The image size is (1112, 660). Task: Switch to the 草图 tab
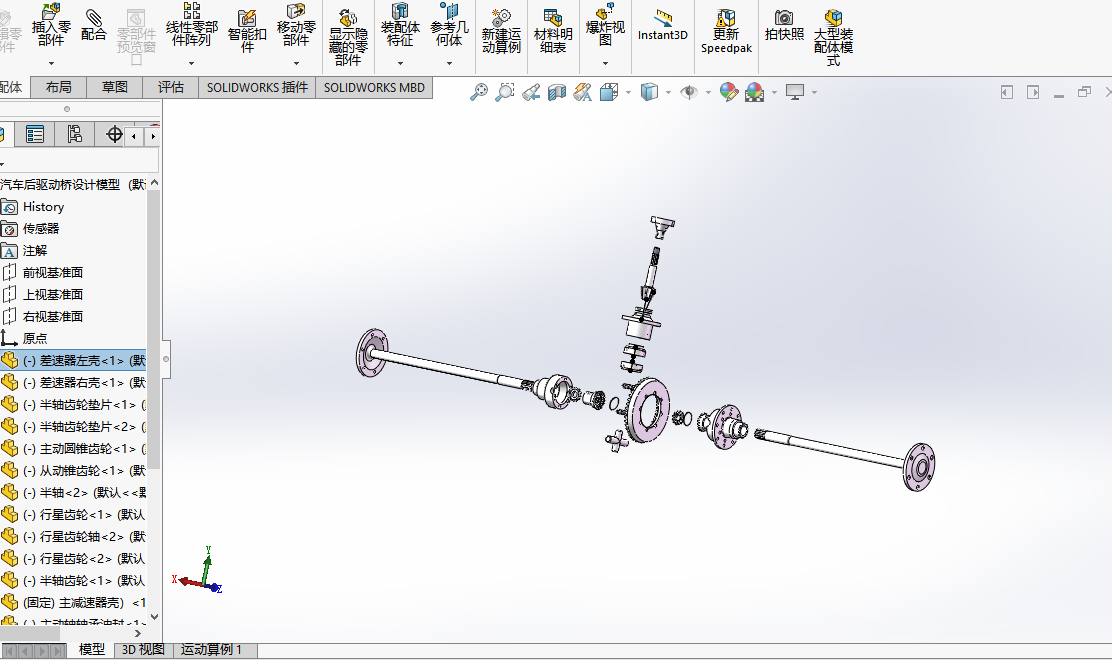(x=114, y=87)
